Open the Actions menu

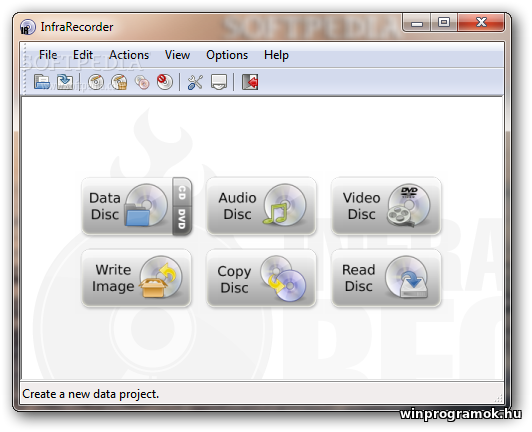(129, 55)
